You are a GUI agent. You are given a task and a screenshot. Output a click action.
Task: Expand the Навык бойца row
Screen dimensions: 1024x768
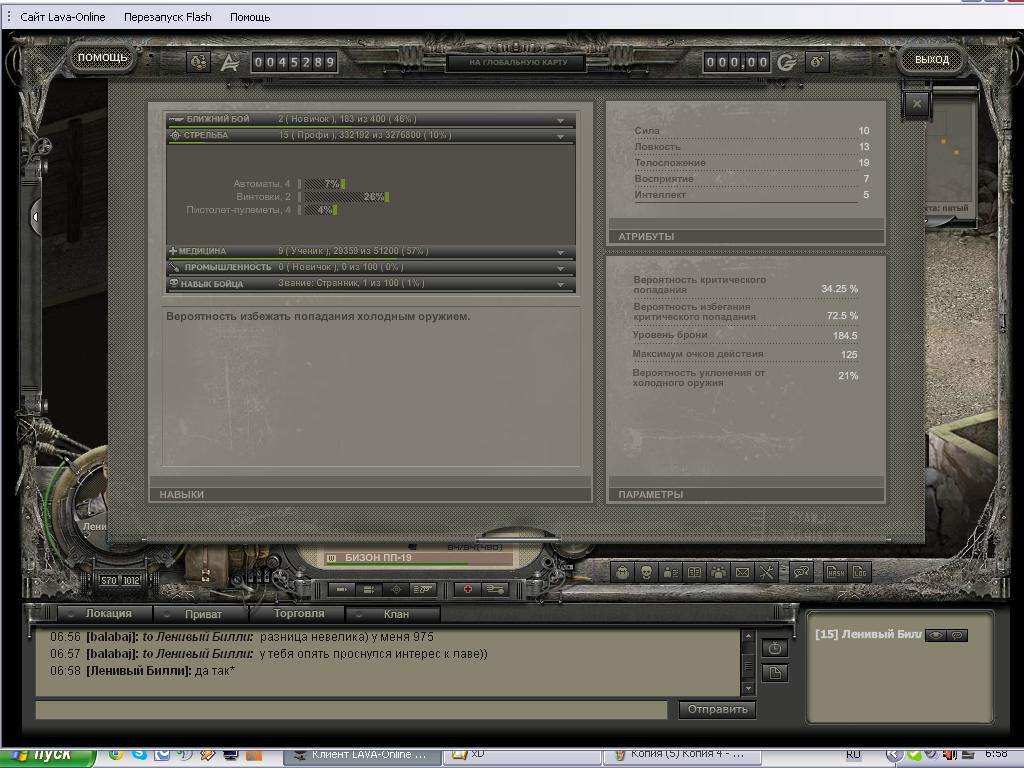tap(561, 284)
